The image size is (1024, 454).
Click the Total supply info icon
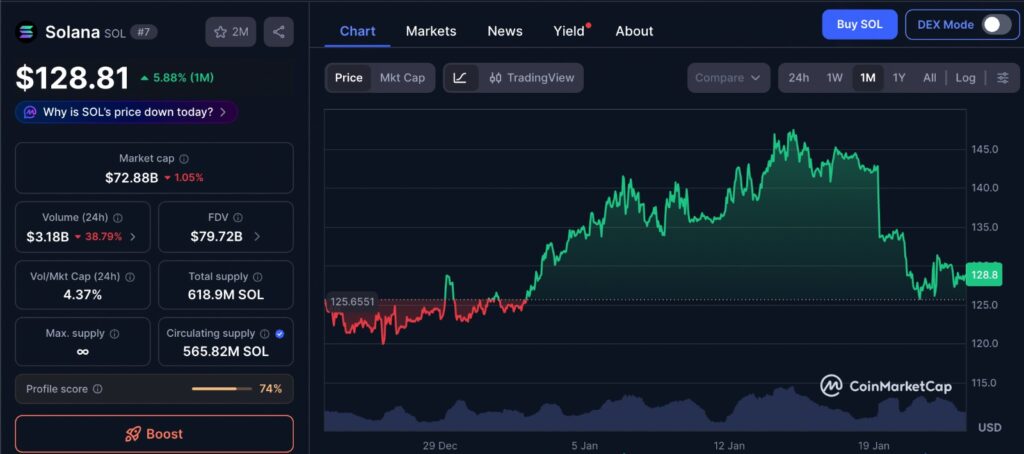click(258, 277)
